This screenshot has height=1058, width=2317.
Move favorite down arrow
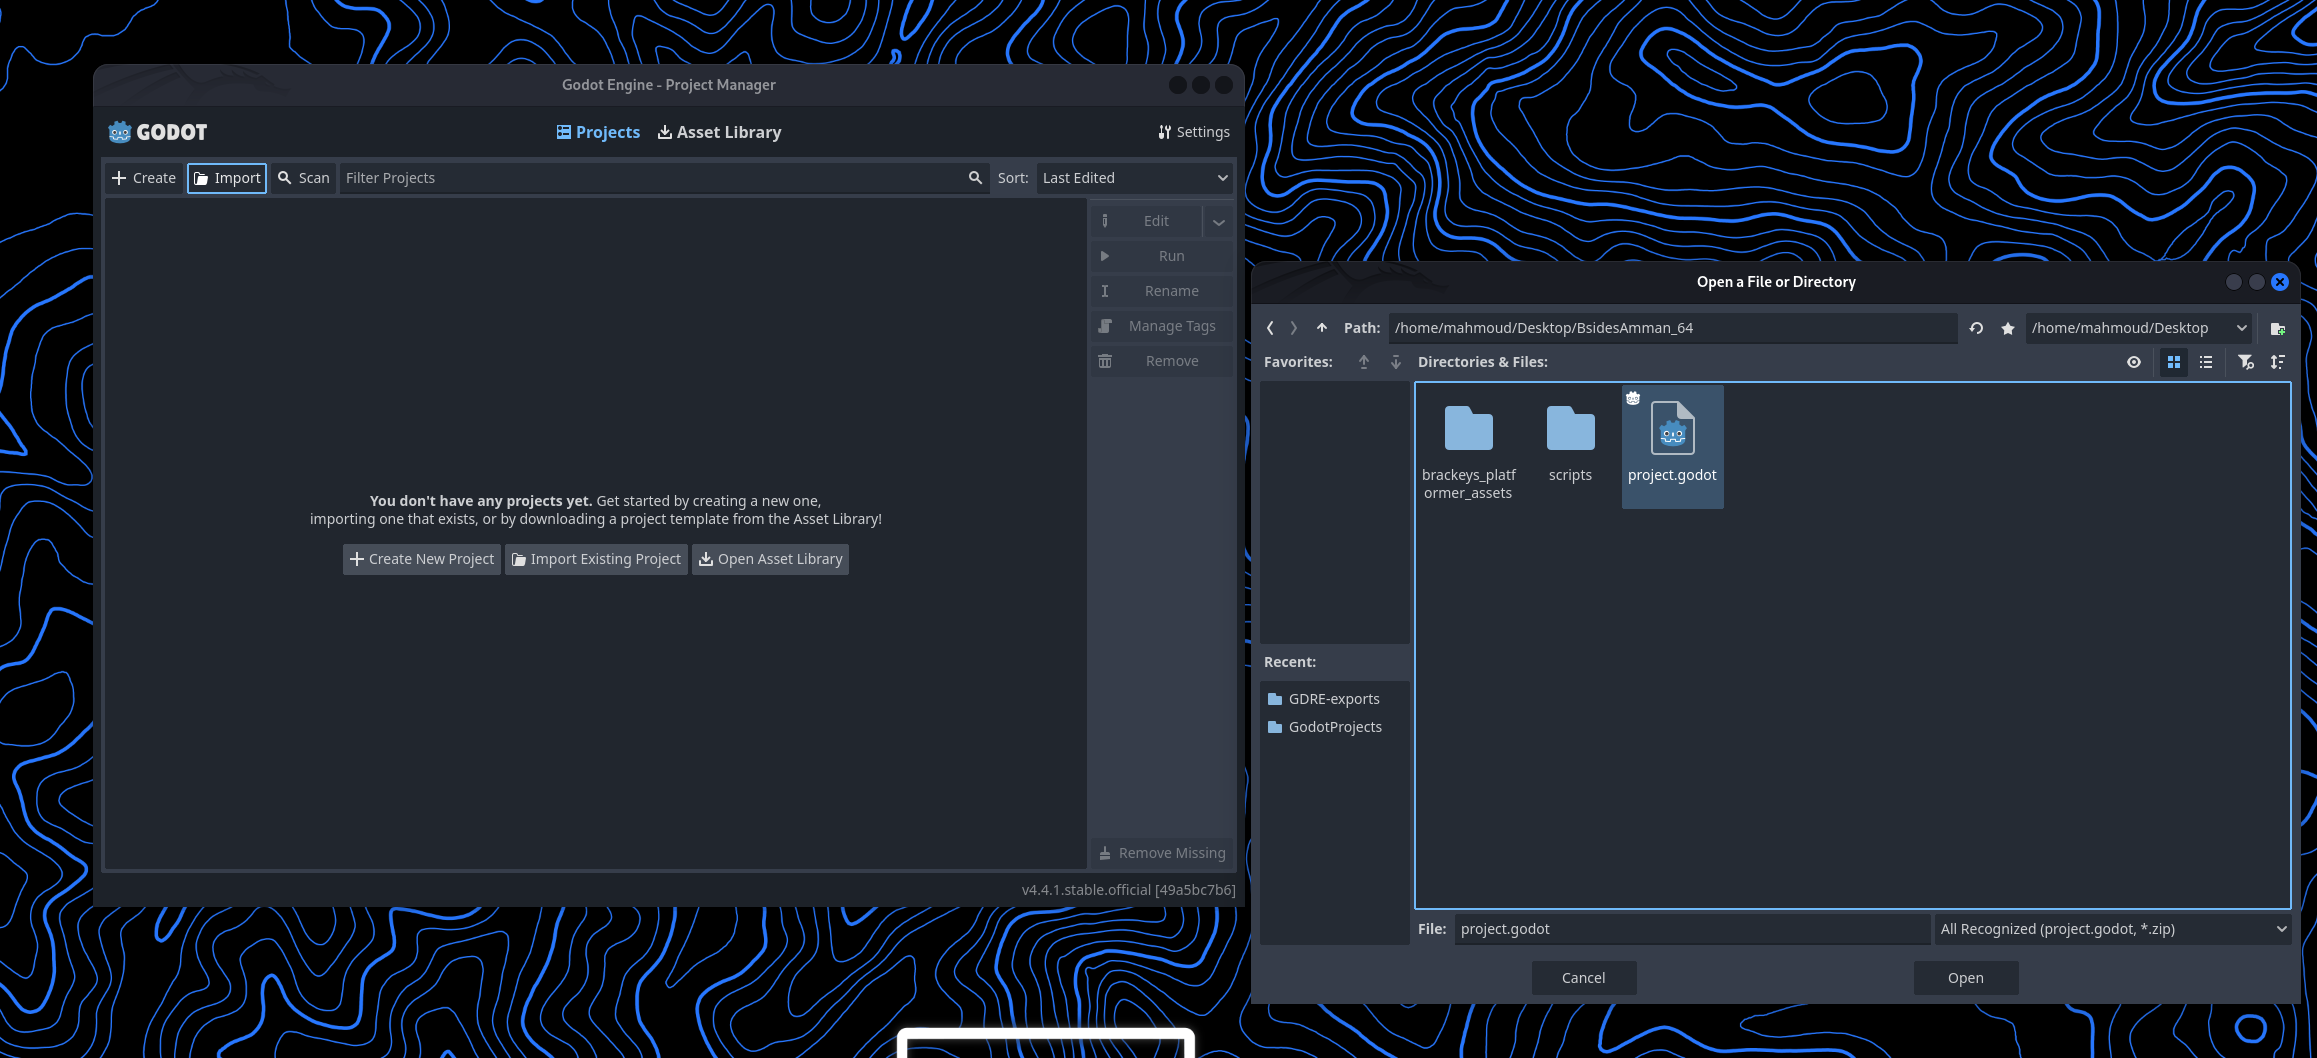click(x=1396, y=362)
